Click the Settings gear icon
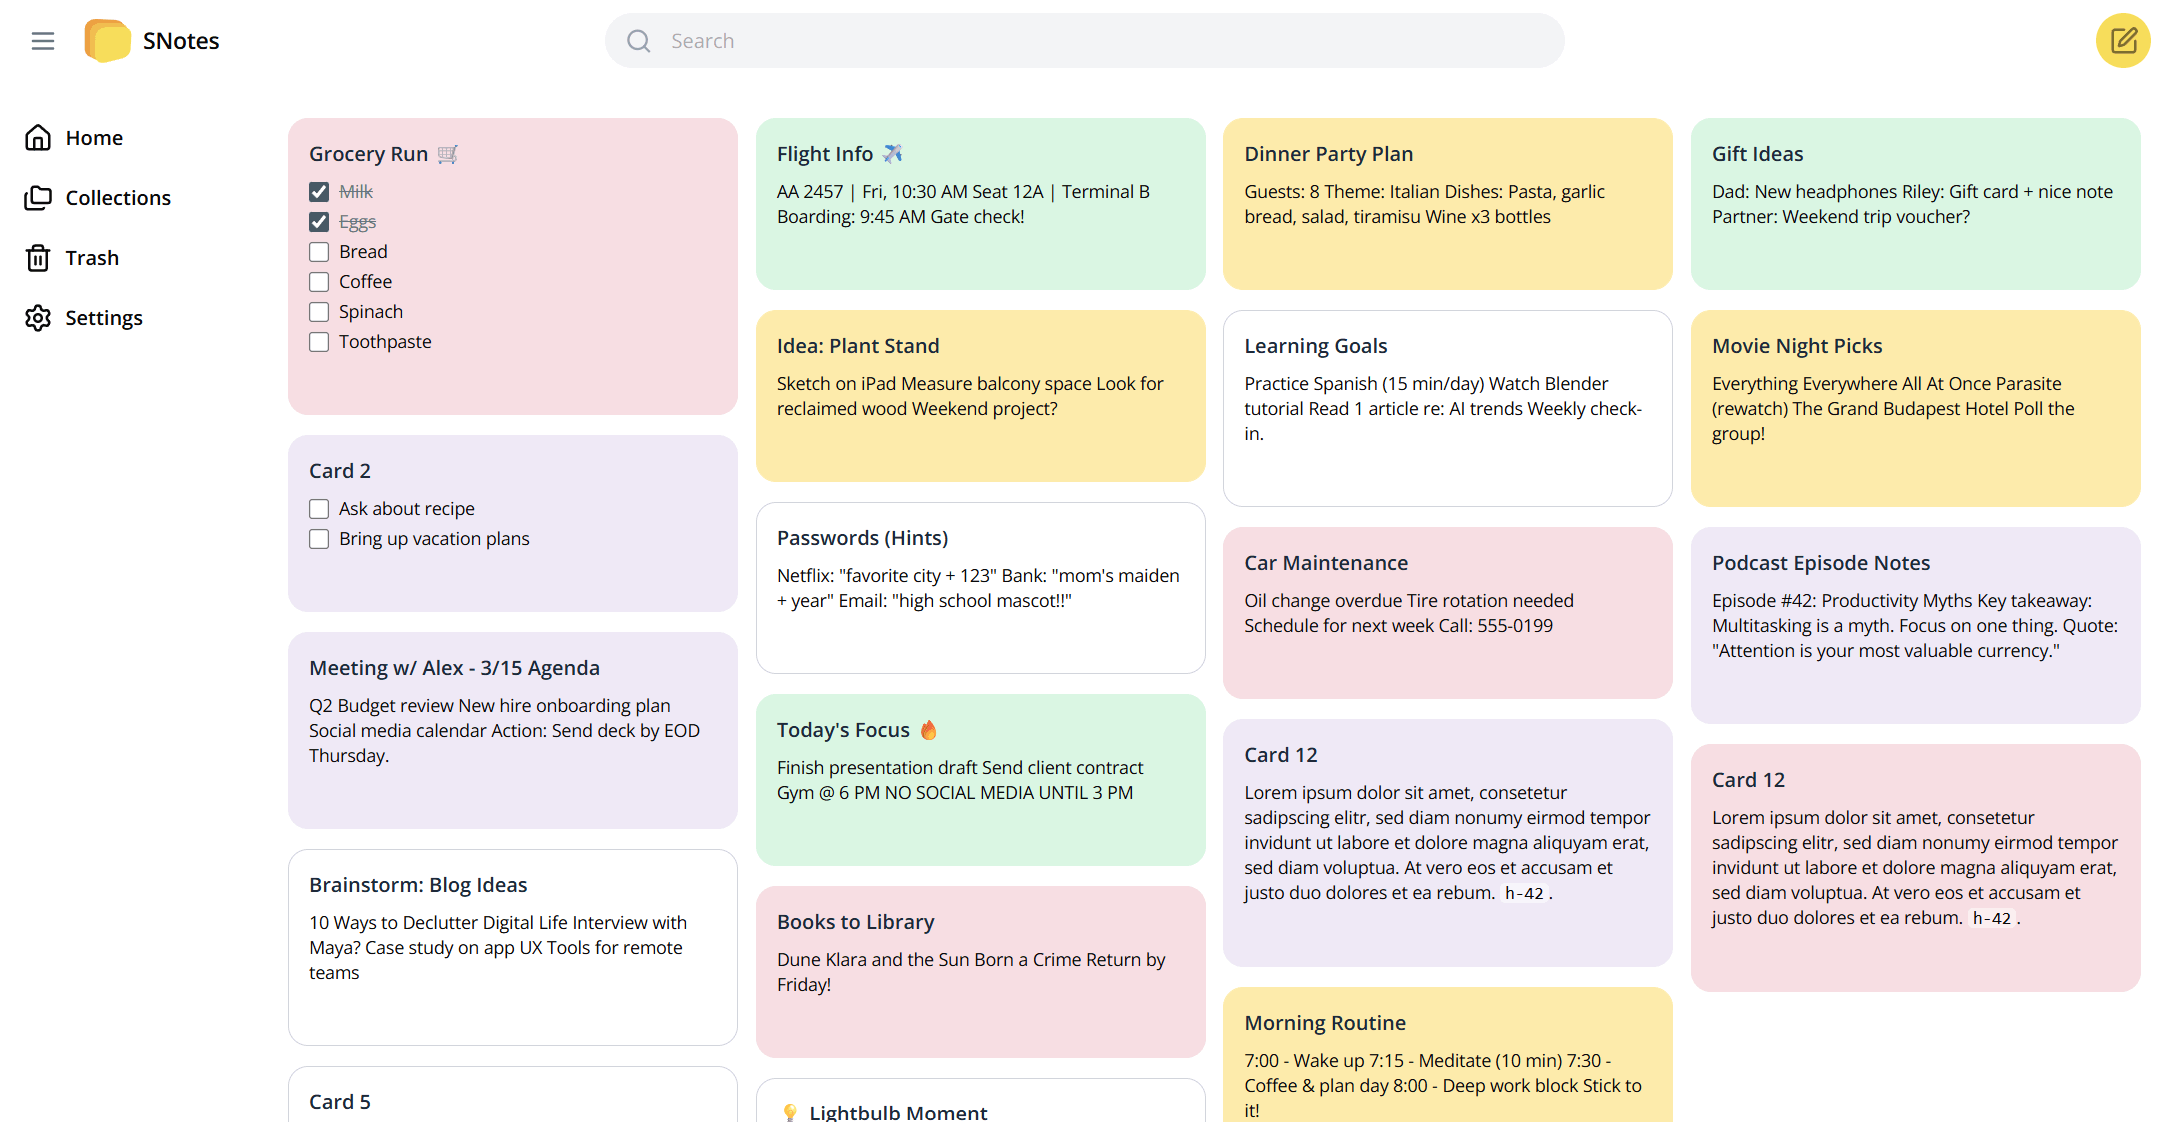The width and height of the screenshot is (2168, 1122). [x=38, y=318]
